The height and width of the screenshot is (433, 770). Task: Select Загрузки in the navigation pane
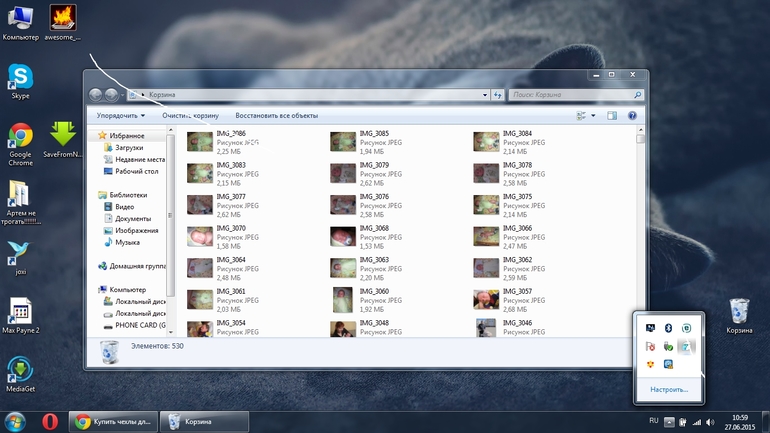point(129,147)
